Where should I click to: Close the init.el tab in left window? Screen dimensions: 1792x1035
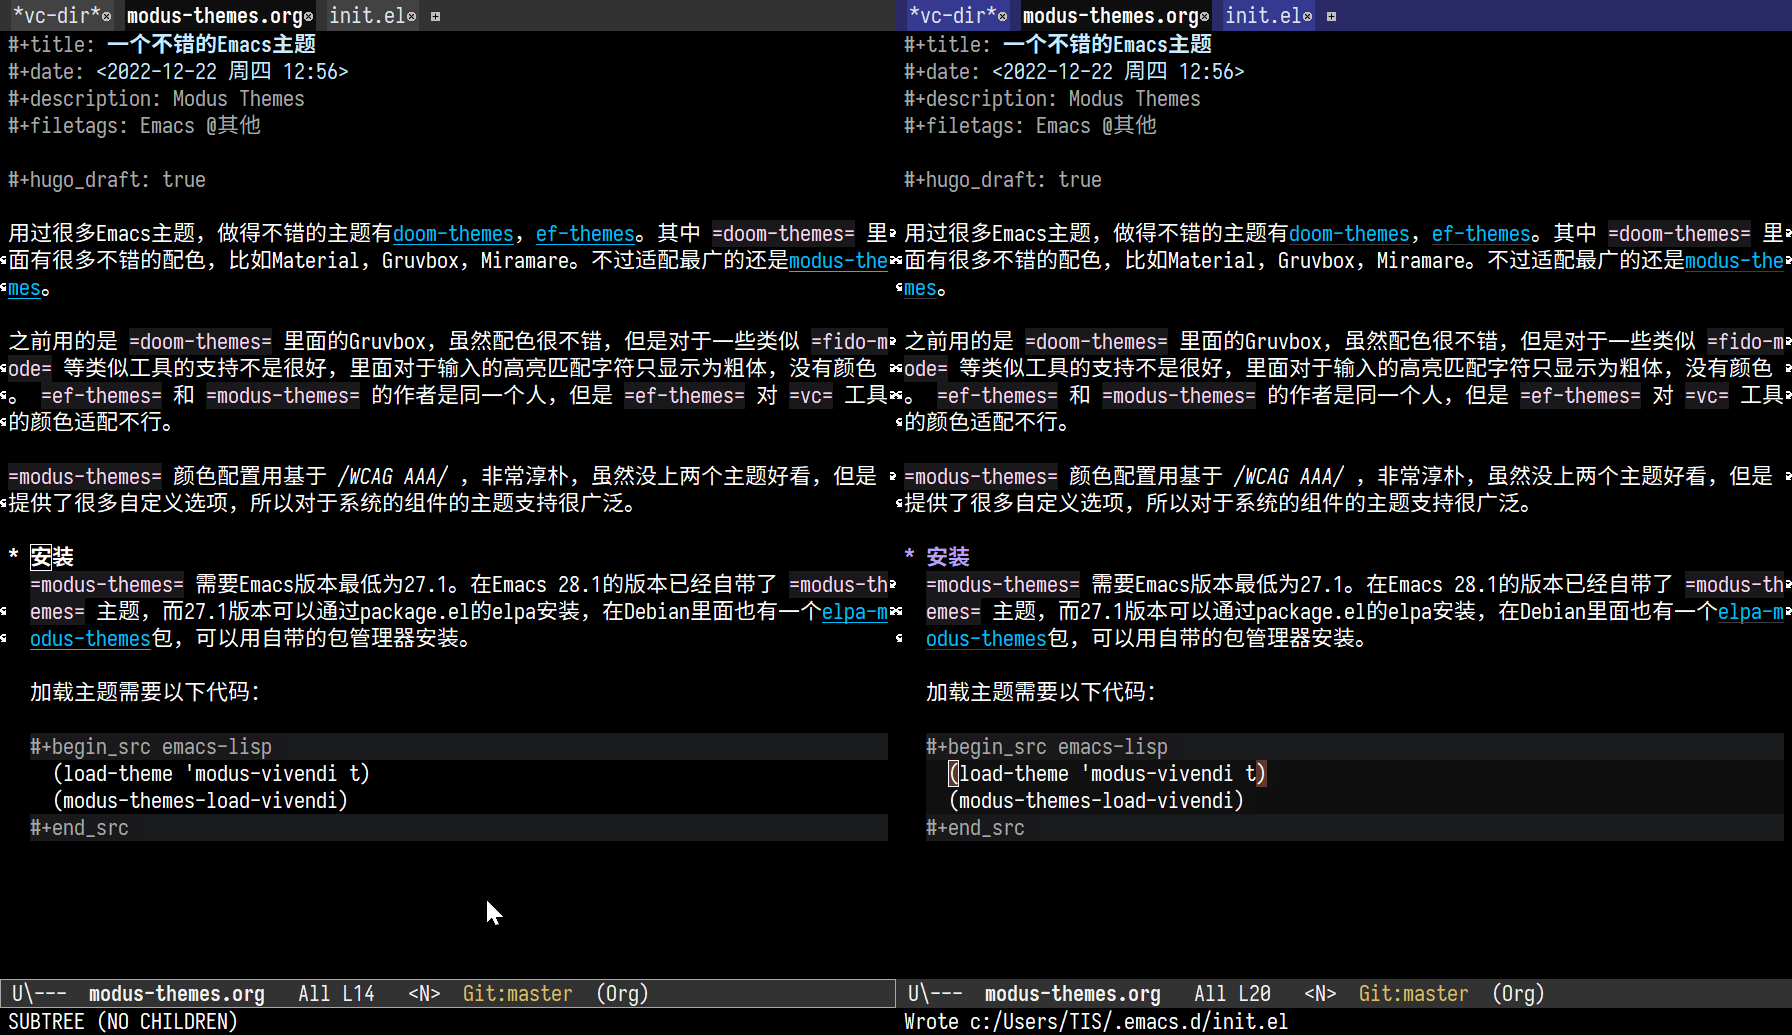(411, 16)
